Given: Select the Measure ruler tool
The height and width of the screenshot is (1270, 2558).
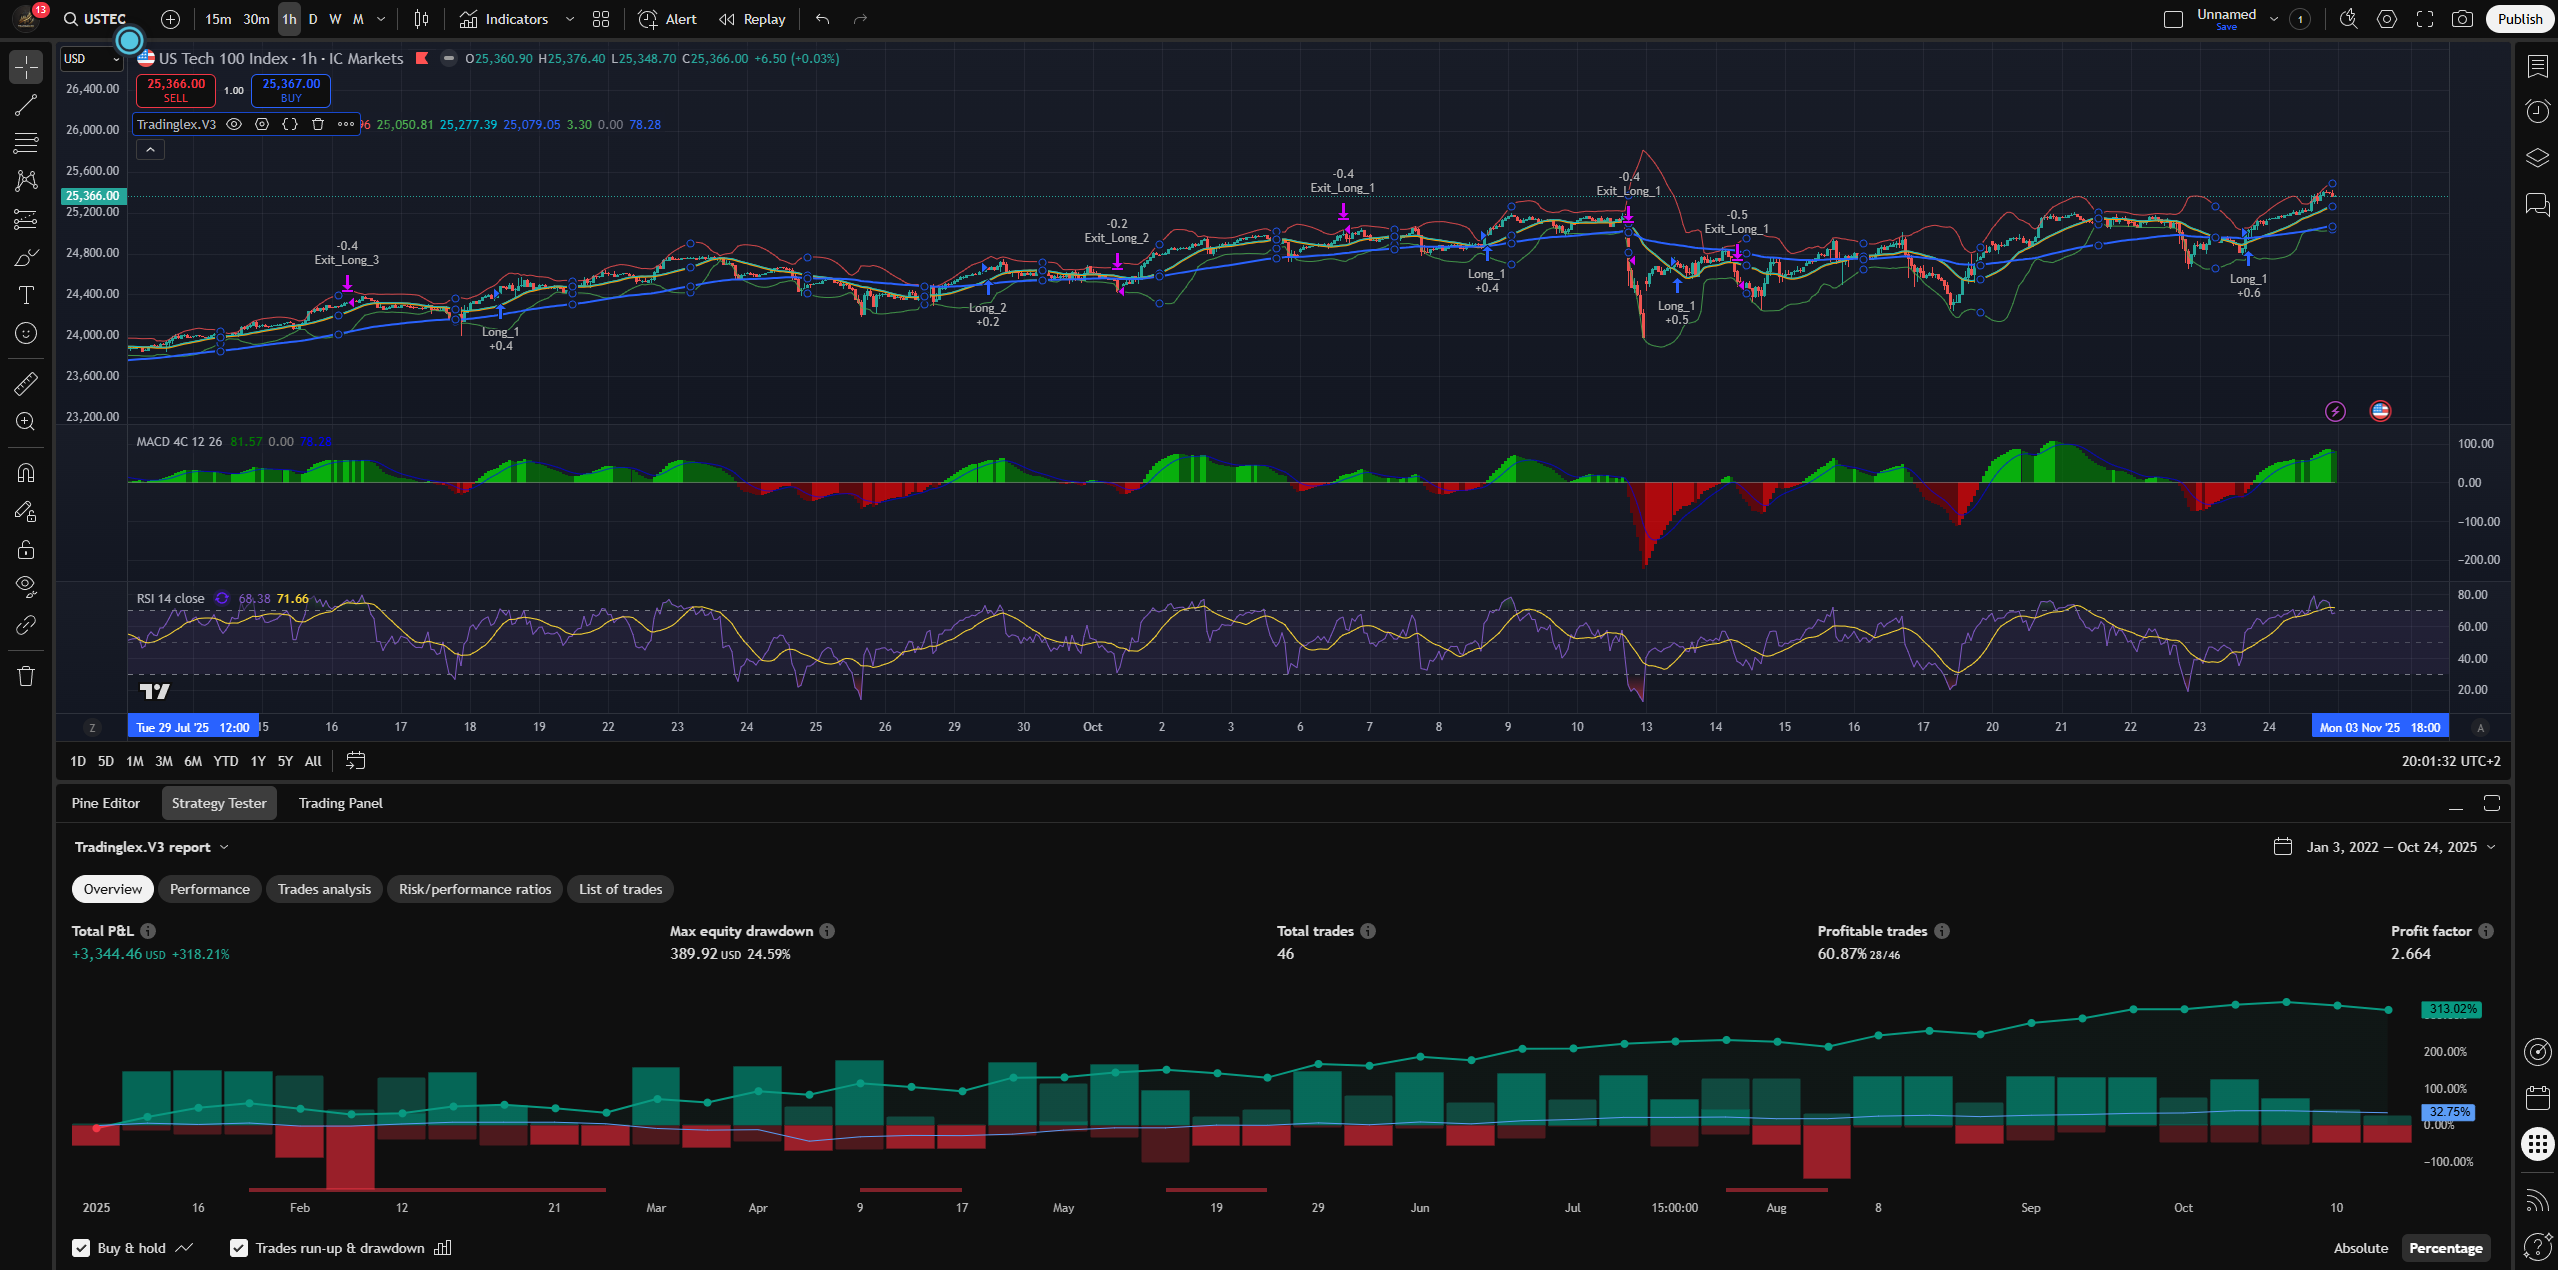Looking at the screenshot, I should [25, 384].
